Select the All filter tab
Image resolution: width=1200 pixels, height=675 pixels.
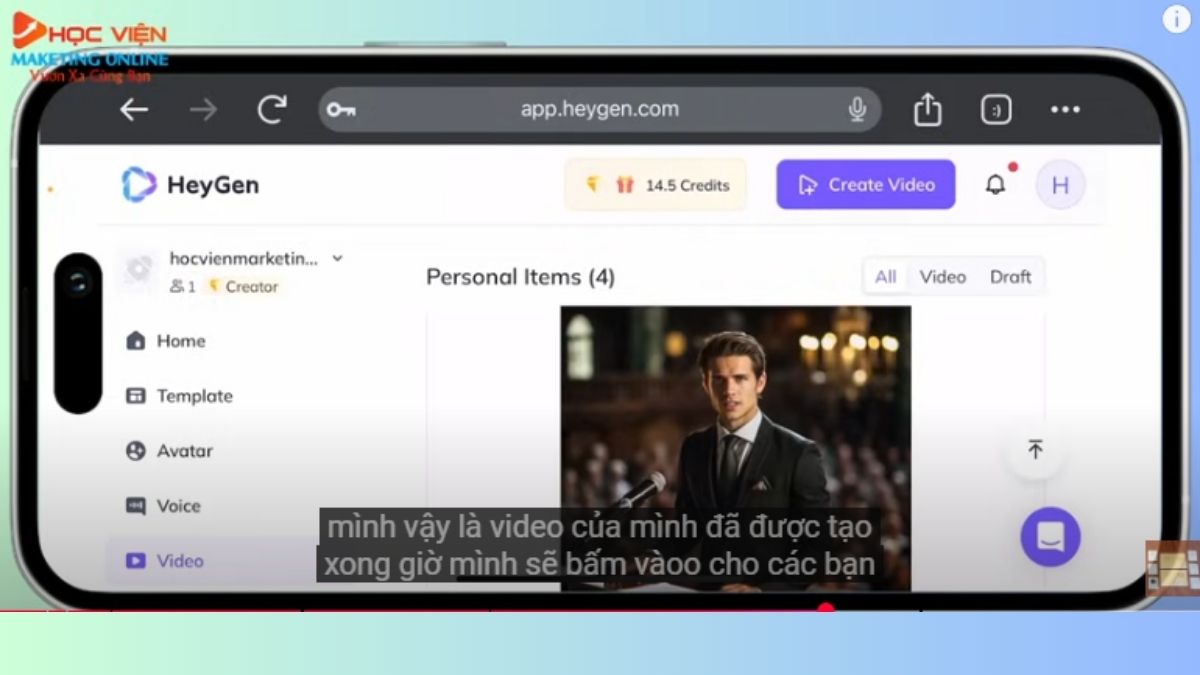coord(886,277)
